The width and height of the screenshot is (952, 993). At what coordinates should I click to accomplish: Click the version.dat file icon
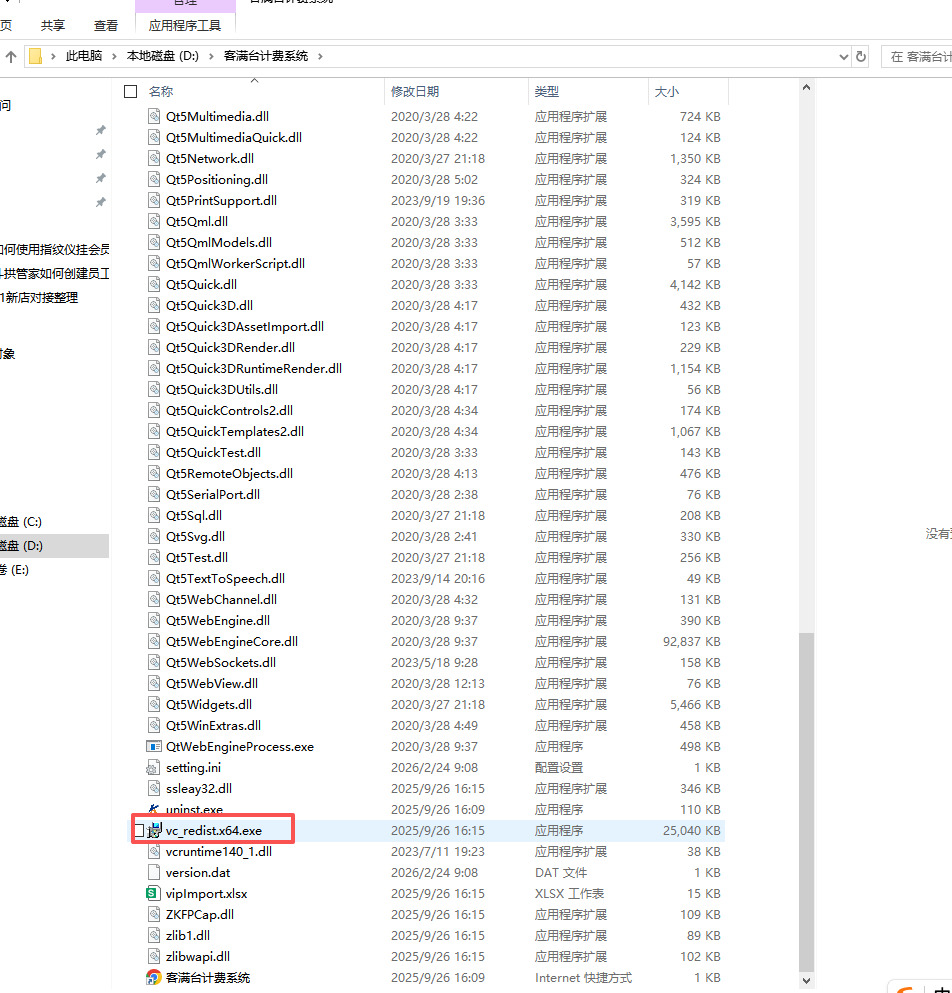154,872
